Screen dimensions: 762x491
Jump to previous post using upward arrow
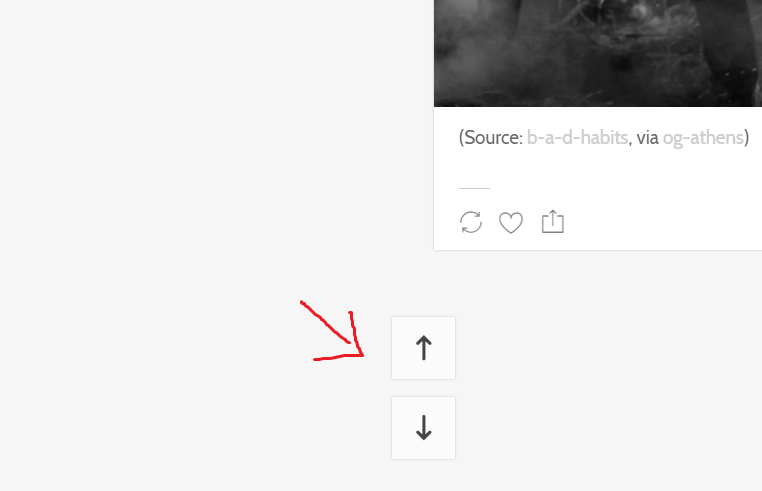[423, 348]
